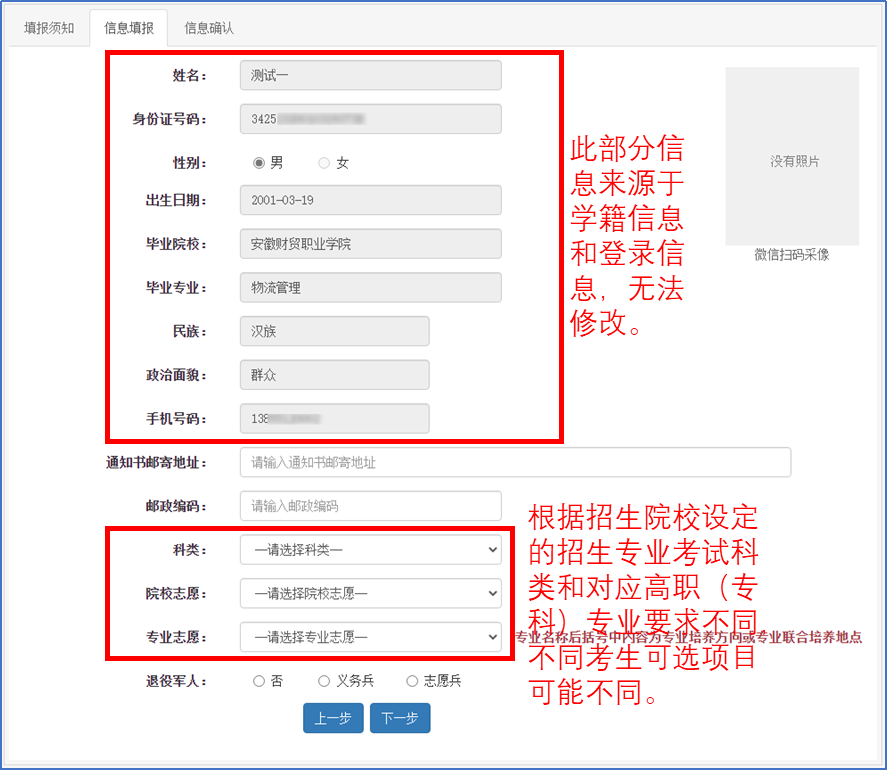This screenshot has height=770, width=887.
Task: Open the 专业志愿 dropdown menu
Action: pos(370,637)
